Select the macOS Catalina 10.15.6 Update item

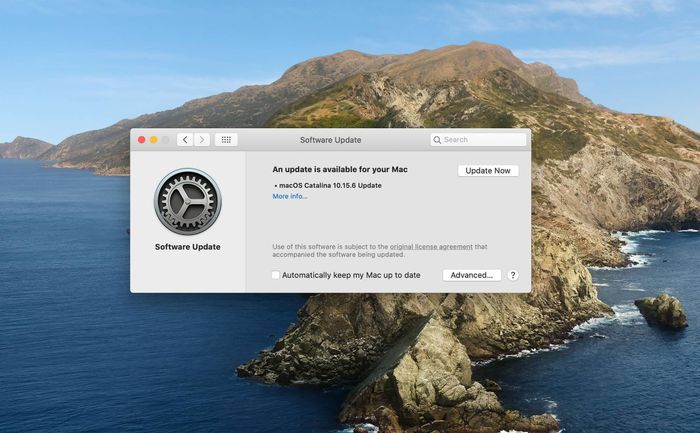pyautogui.click(x=328, y=185)
